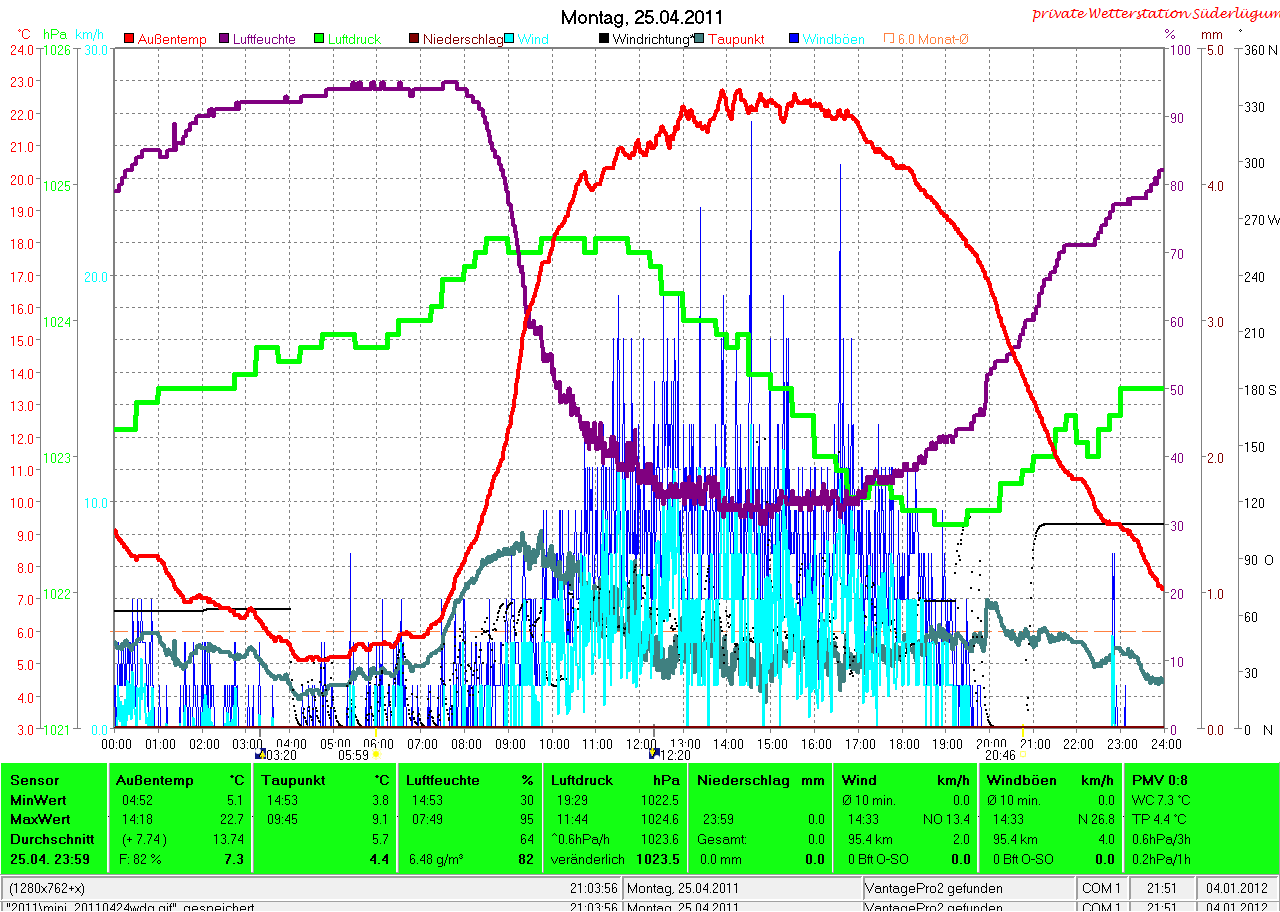Click the moon marker at 03:20
Screen dimensions: 1280x912
coord(261,754)
